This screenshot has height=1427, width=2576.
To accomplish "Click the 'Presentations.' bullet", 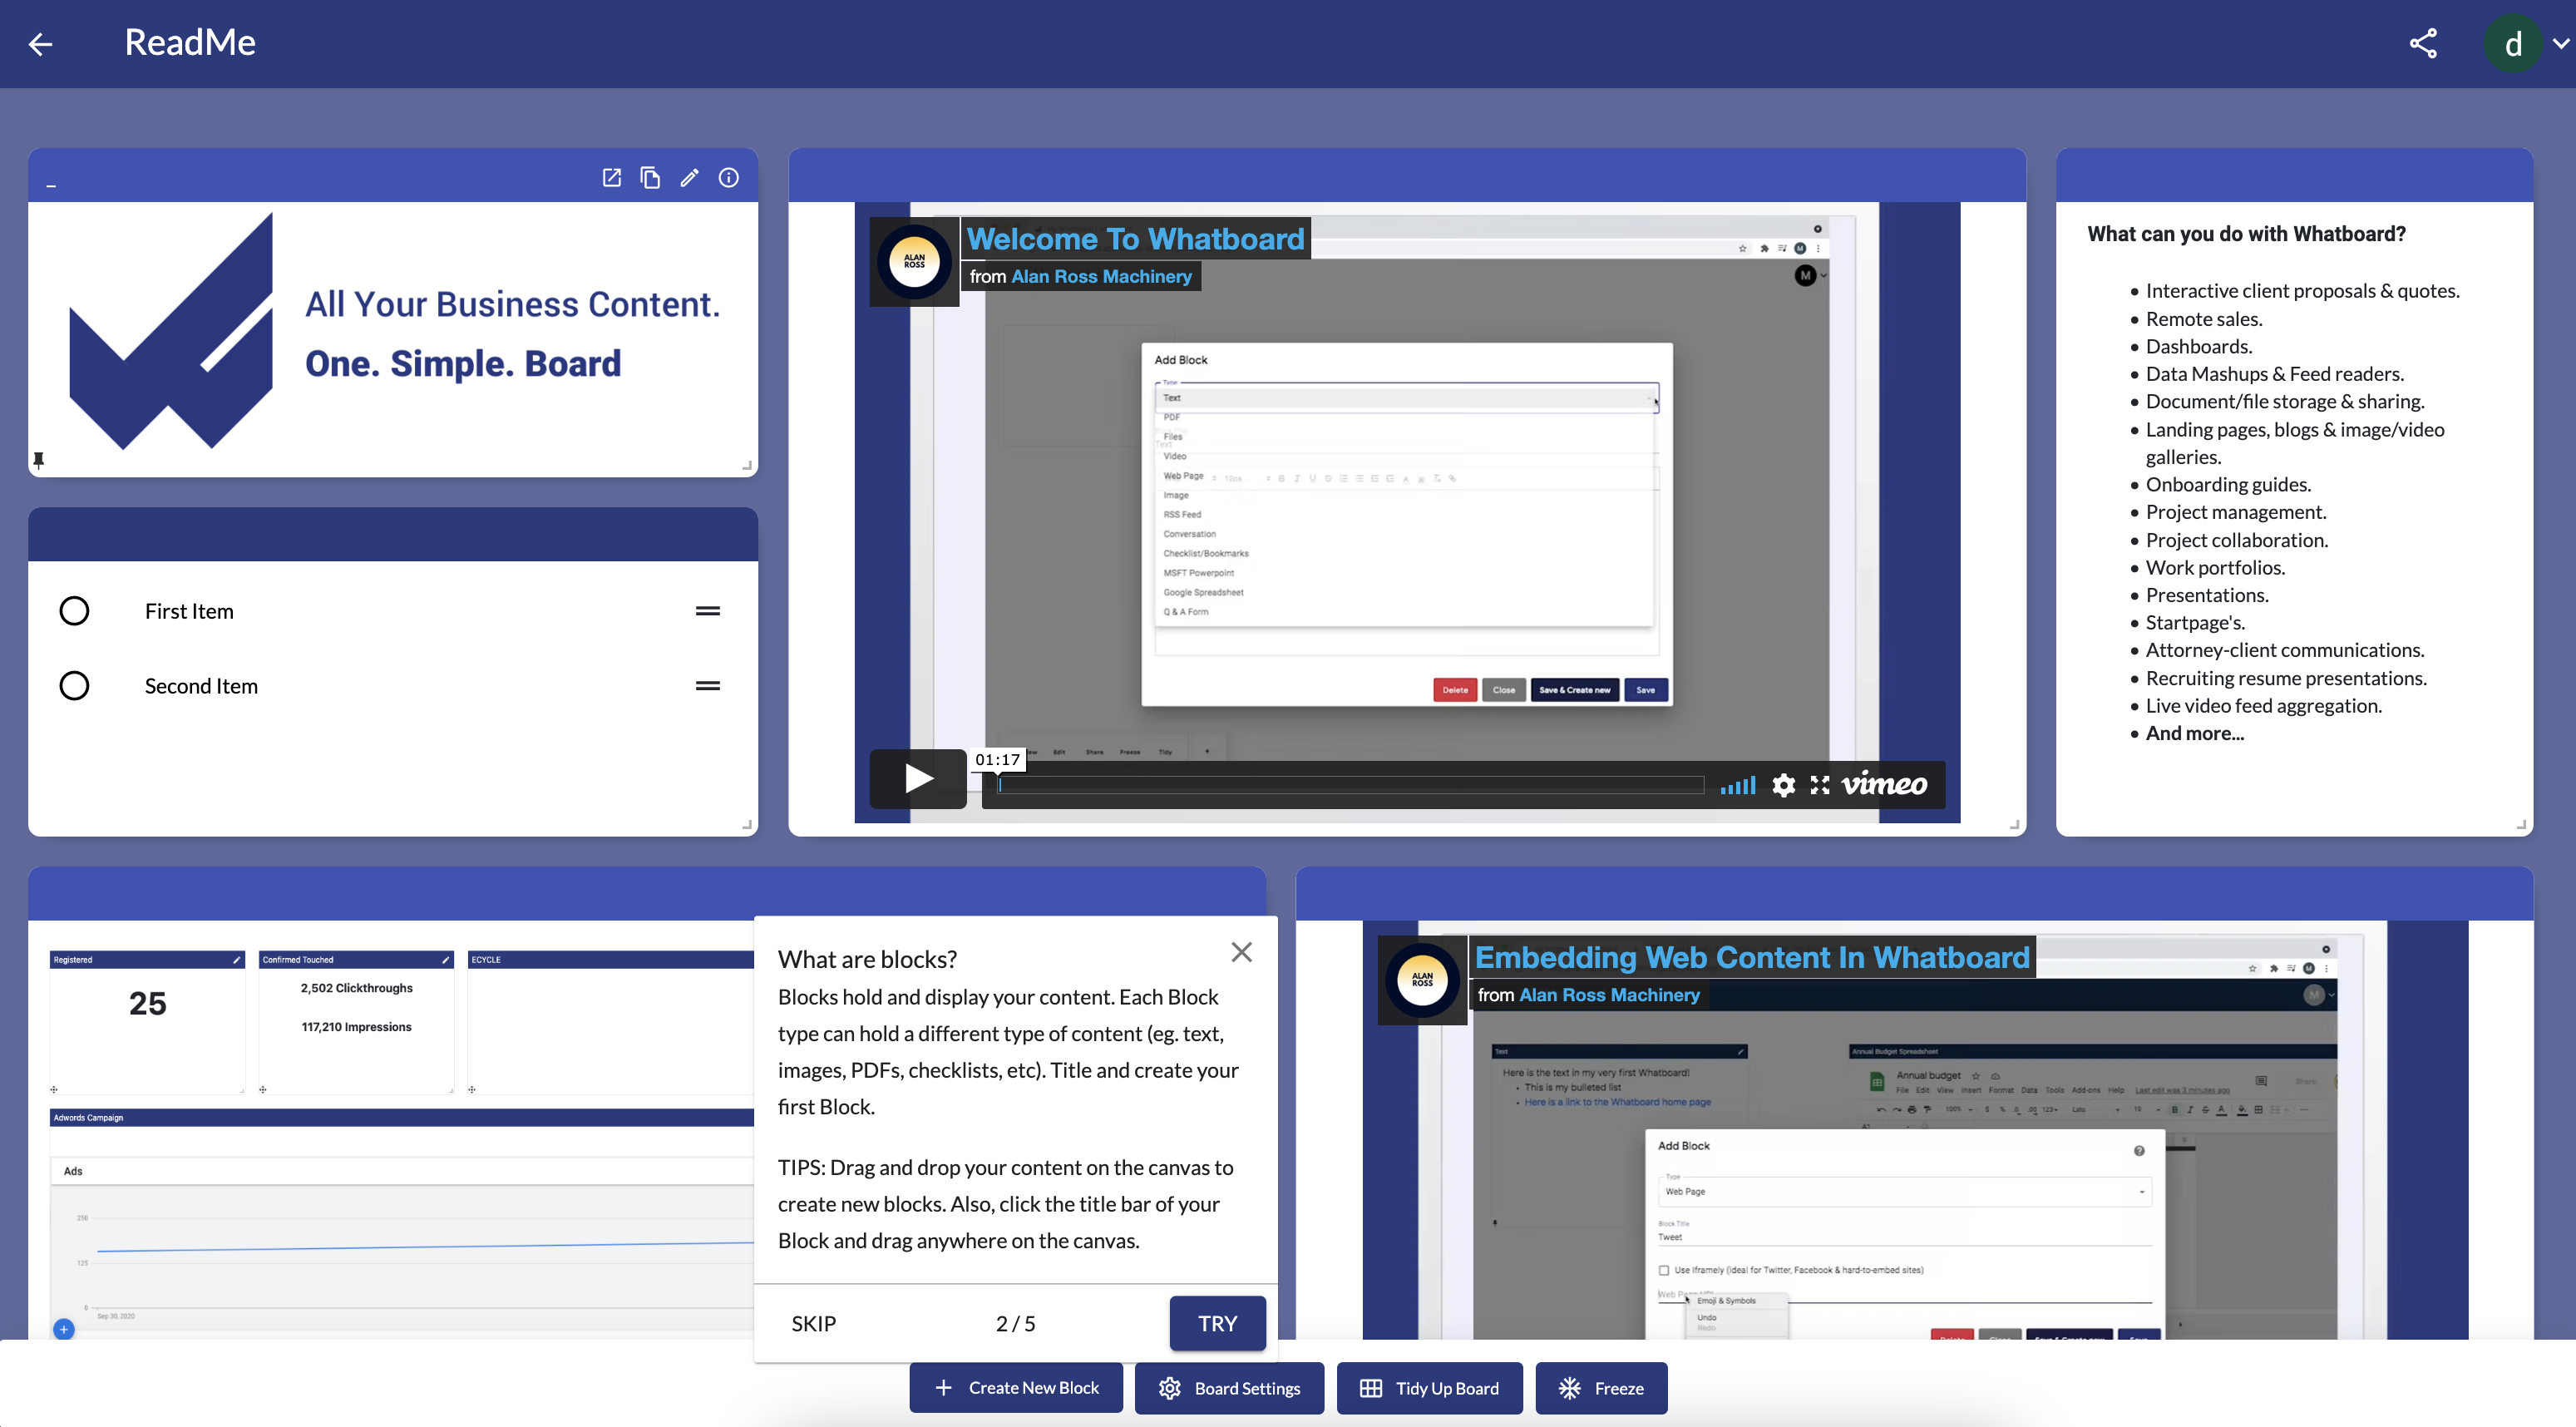I will 2207,595.
